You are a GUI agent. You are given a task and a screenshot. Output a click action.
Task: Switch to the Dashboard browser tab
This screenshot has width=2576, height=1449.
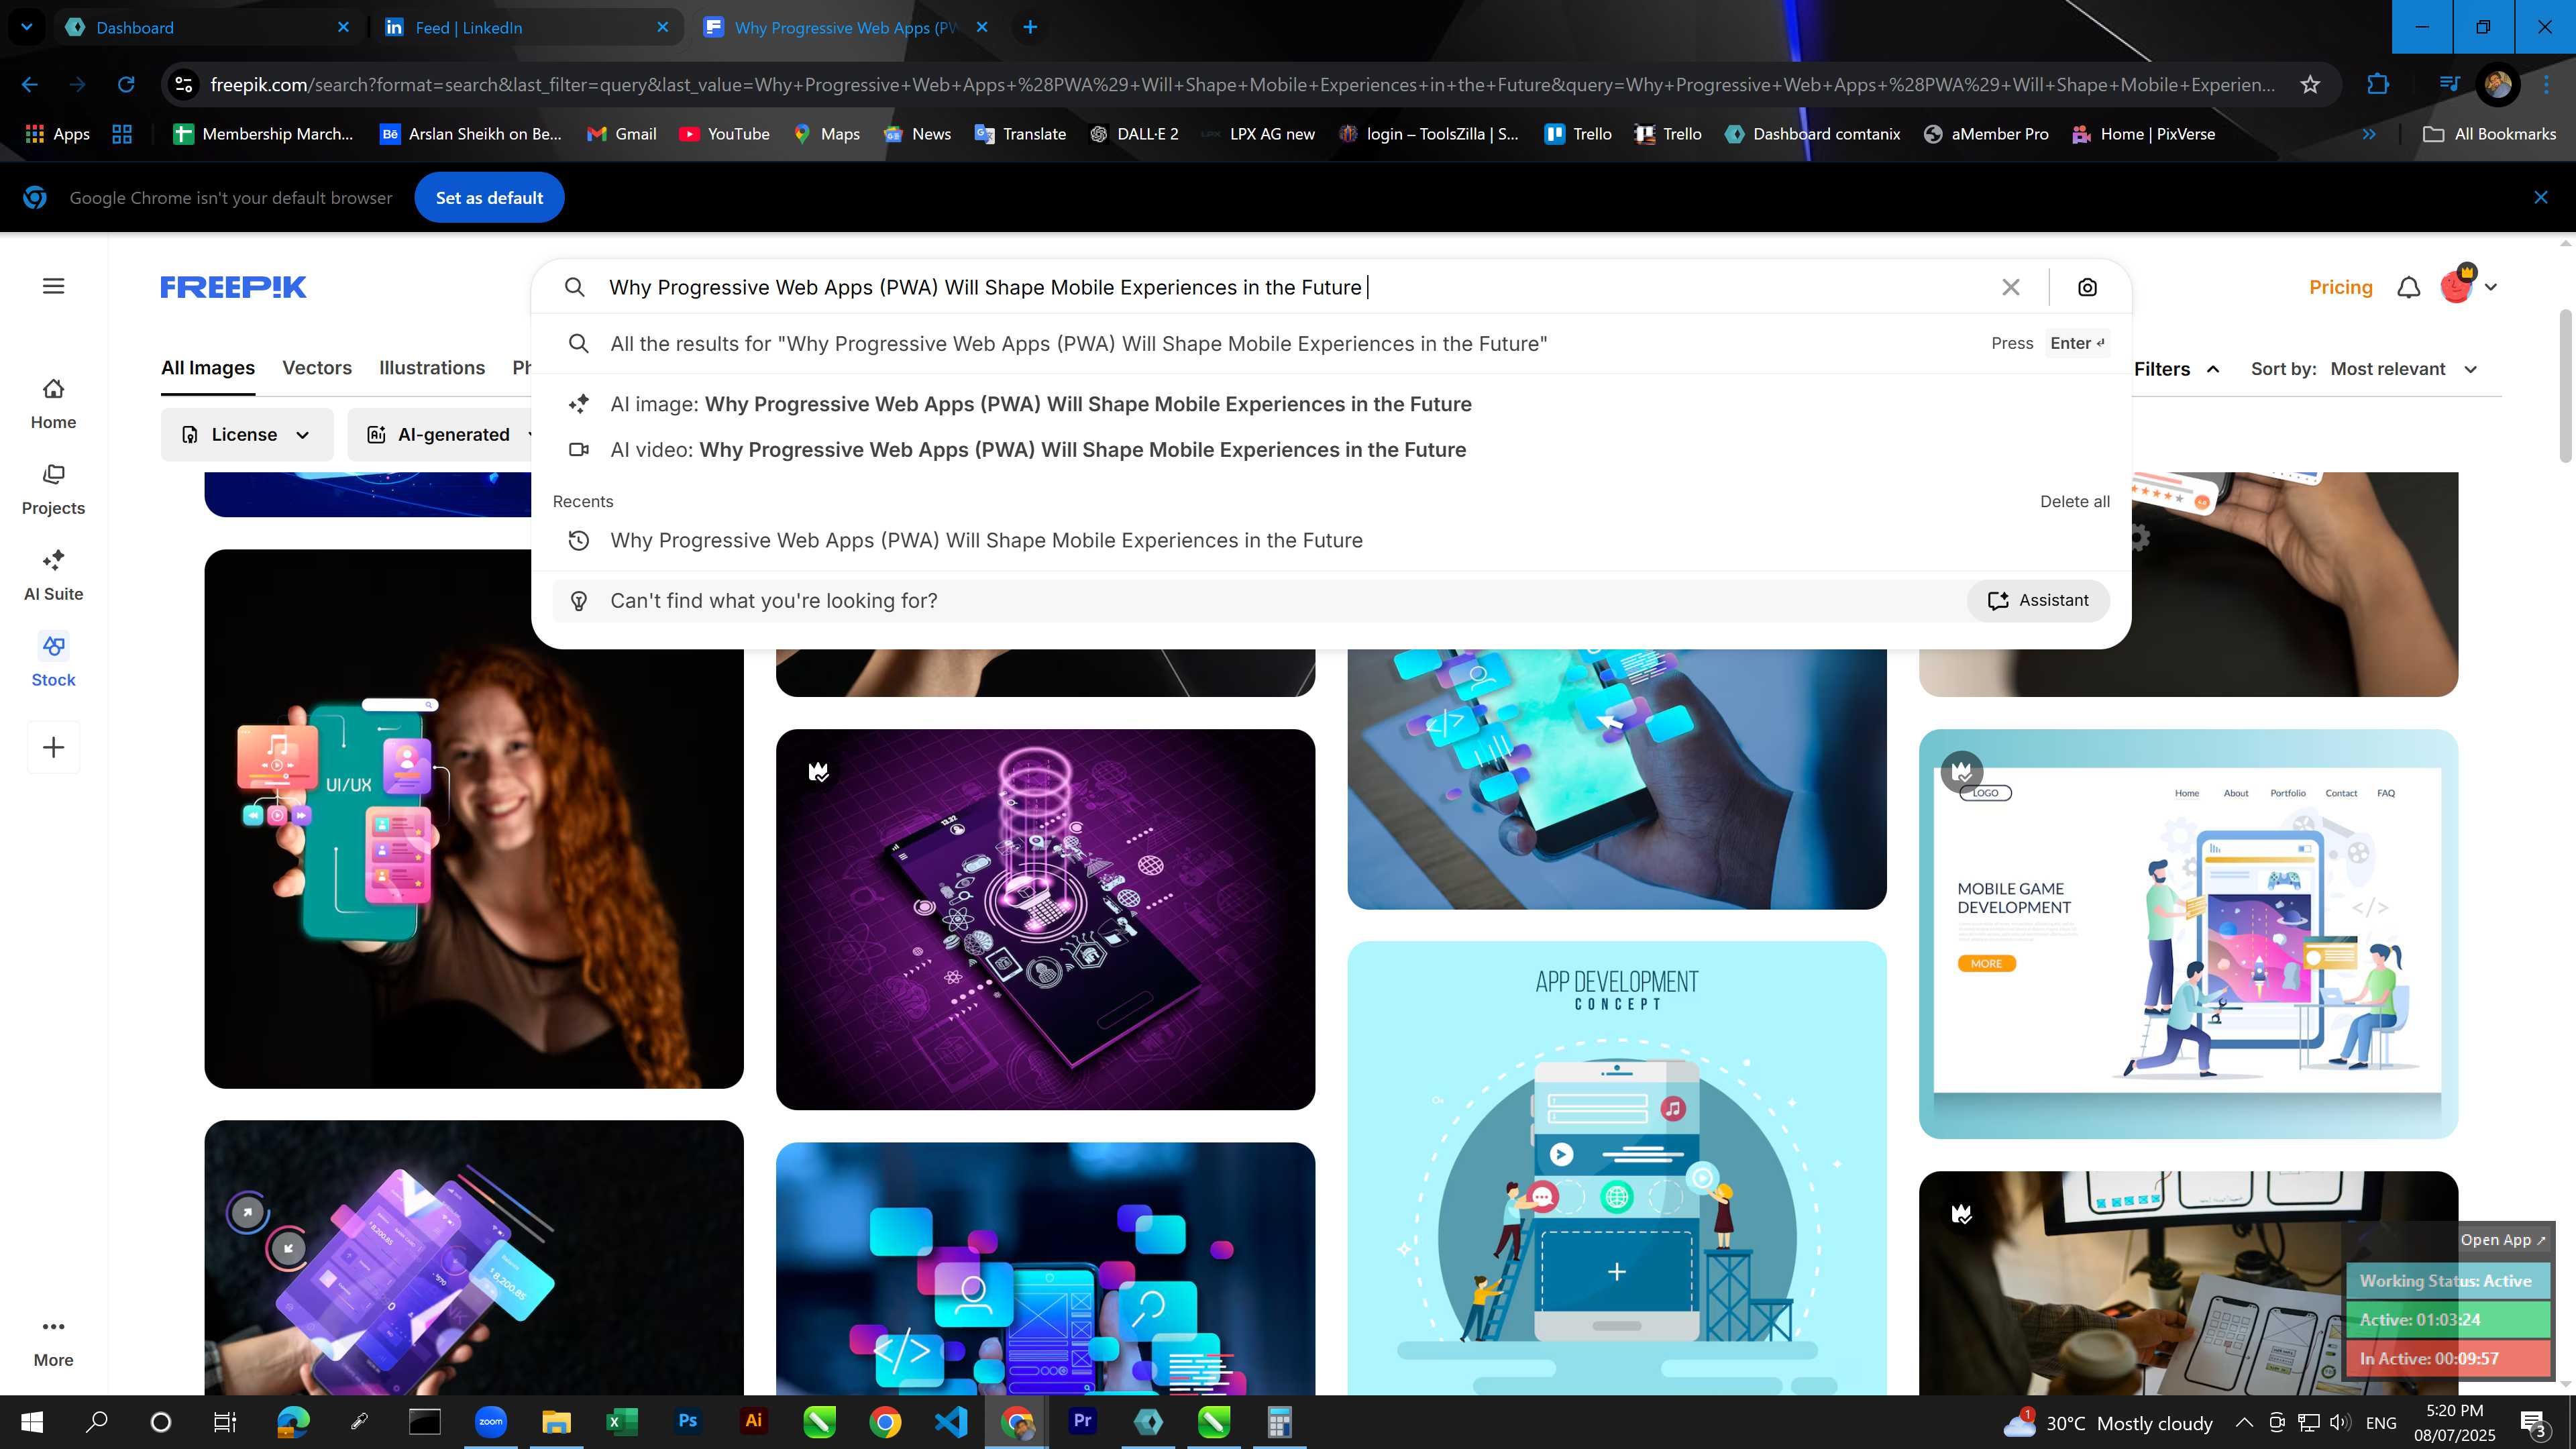(x=208, y=27)
